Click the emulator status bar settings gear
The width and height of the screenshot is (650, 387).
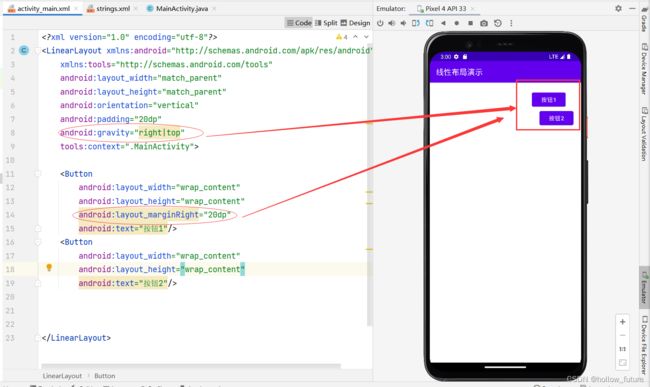[x=456, y=56]
